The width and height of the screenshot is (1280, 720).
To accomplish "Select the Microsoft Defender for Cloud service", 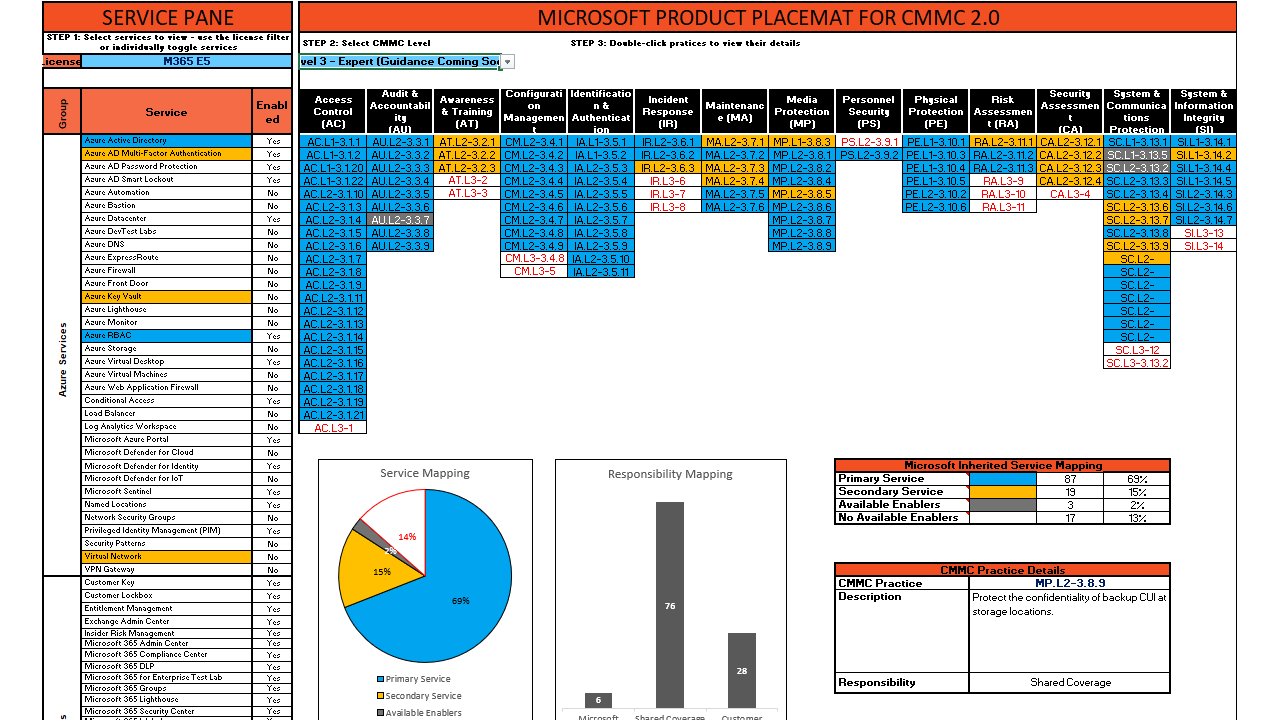I will (x=167, y=453).
